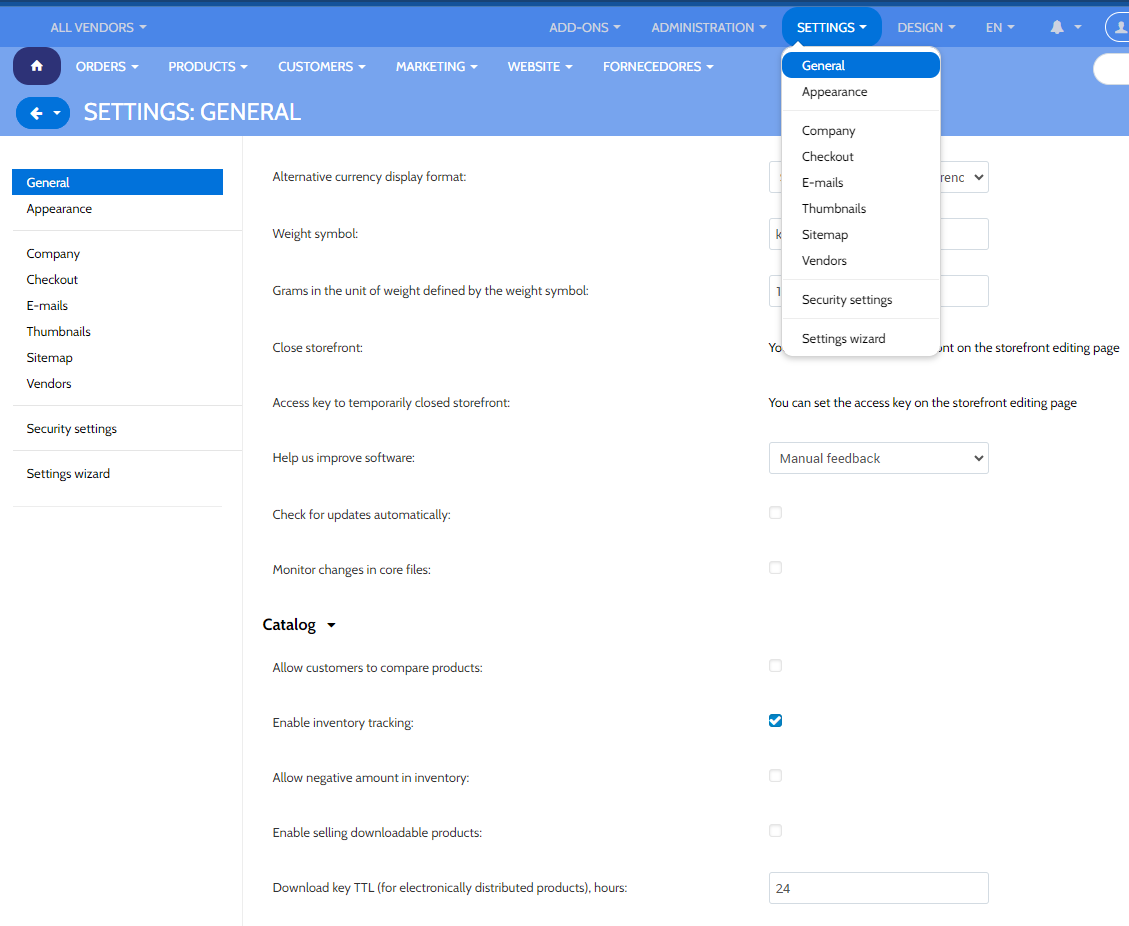Screen dimensions: 1129x926
Task: Click the Download key TTL input field
Action: point(878,887)
